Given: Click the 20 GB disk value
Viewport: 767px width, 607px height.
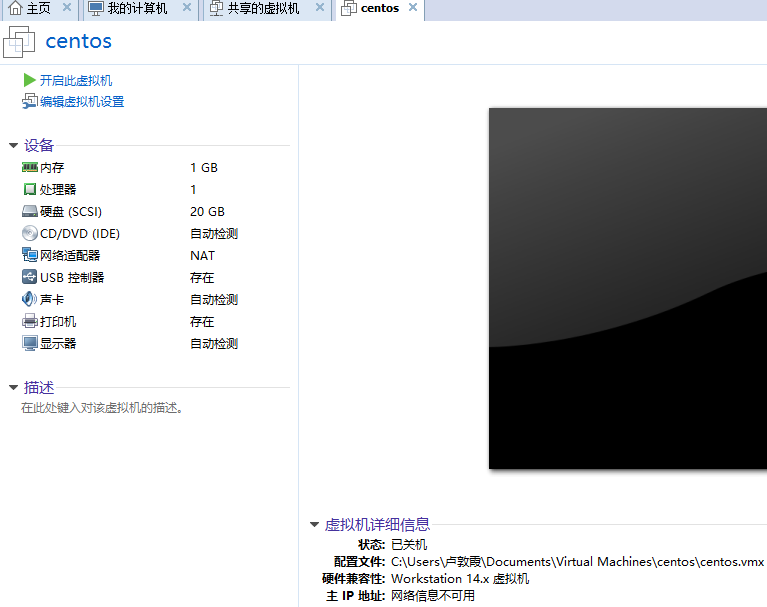Looking at the screenshot, I should 207,211.
